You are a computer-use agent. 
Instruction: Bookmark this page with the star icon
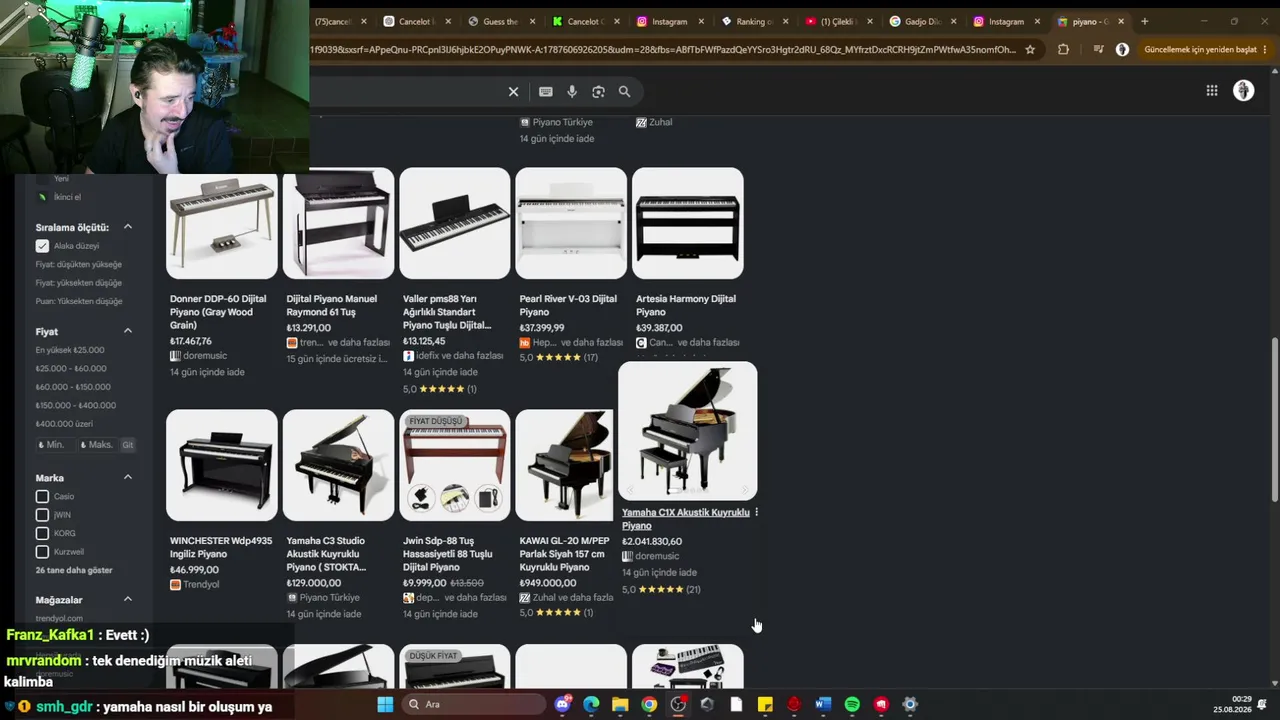tap(1030, 49)
